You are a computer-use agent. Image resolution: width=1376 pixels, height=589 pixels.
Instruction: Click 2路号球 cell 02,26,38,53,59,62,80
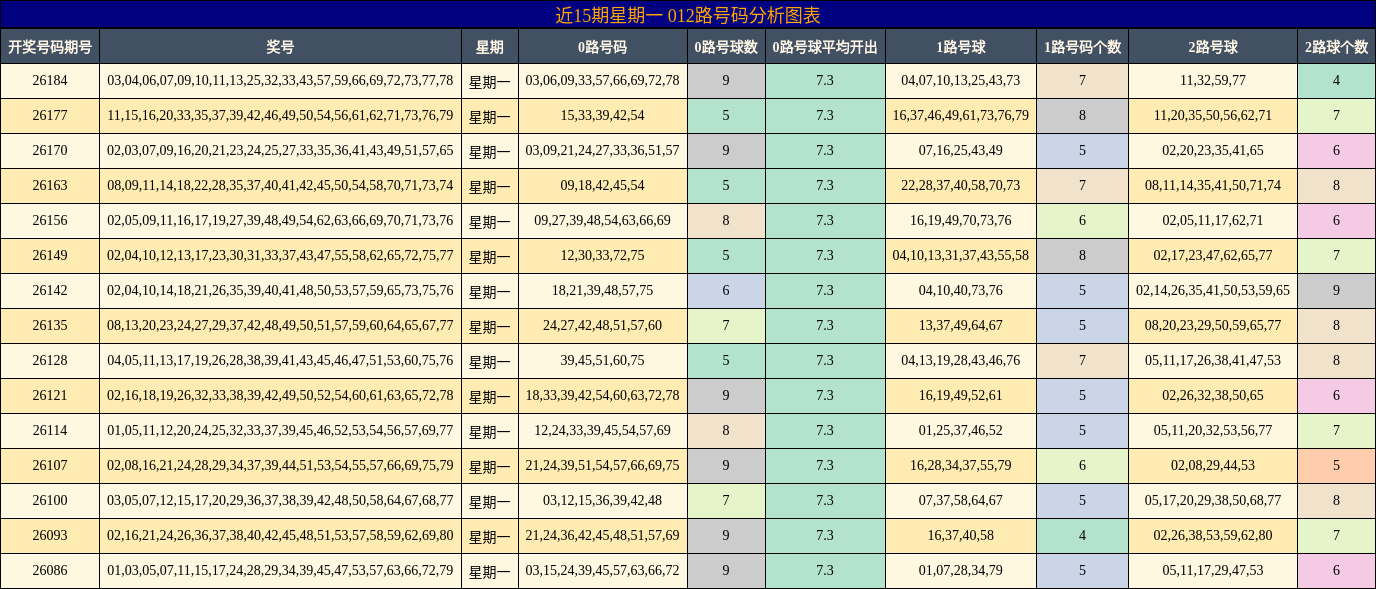(1213, 536)
